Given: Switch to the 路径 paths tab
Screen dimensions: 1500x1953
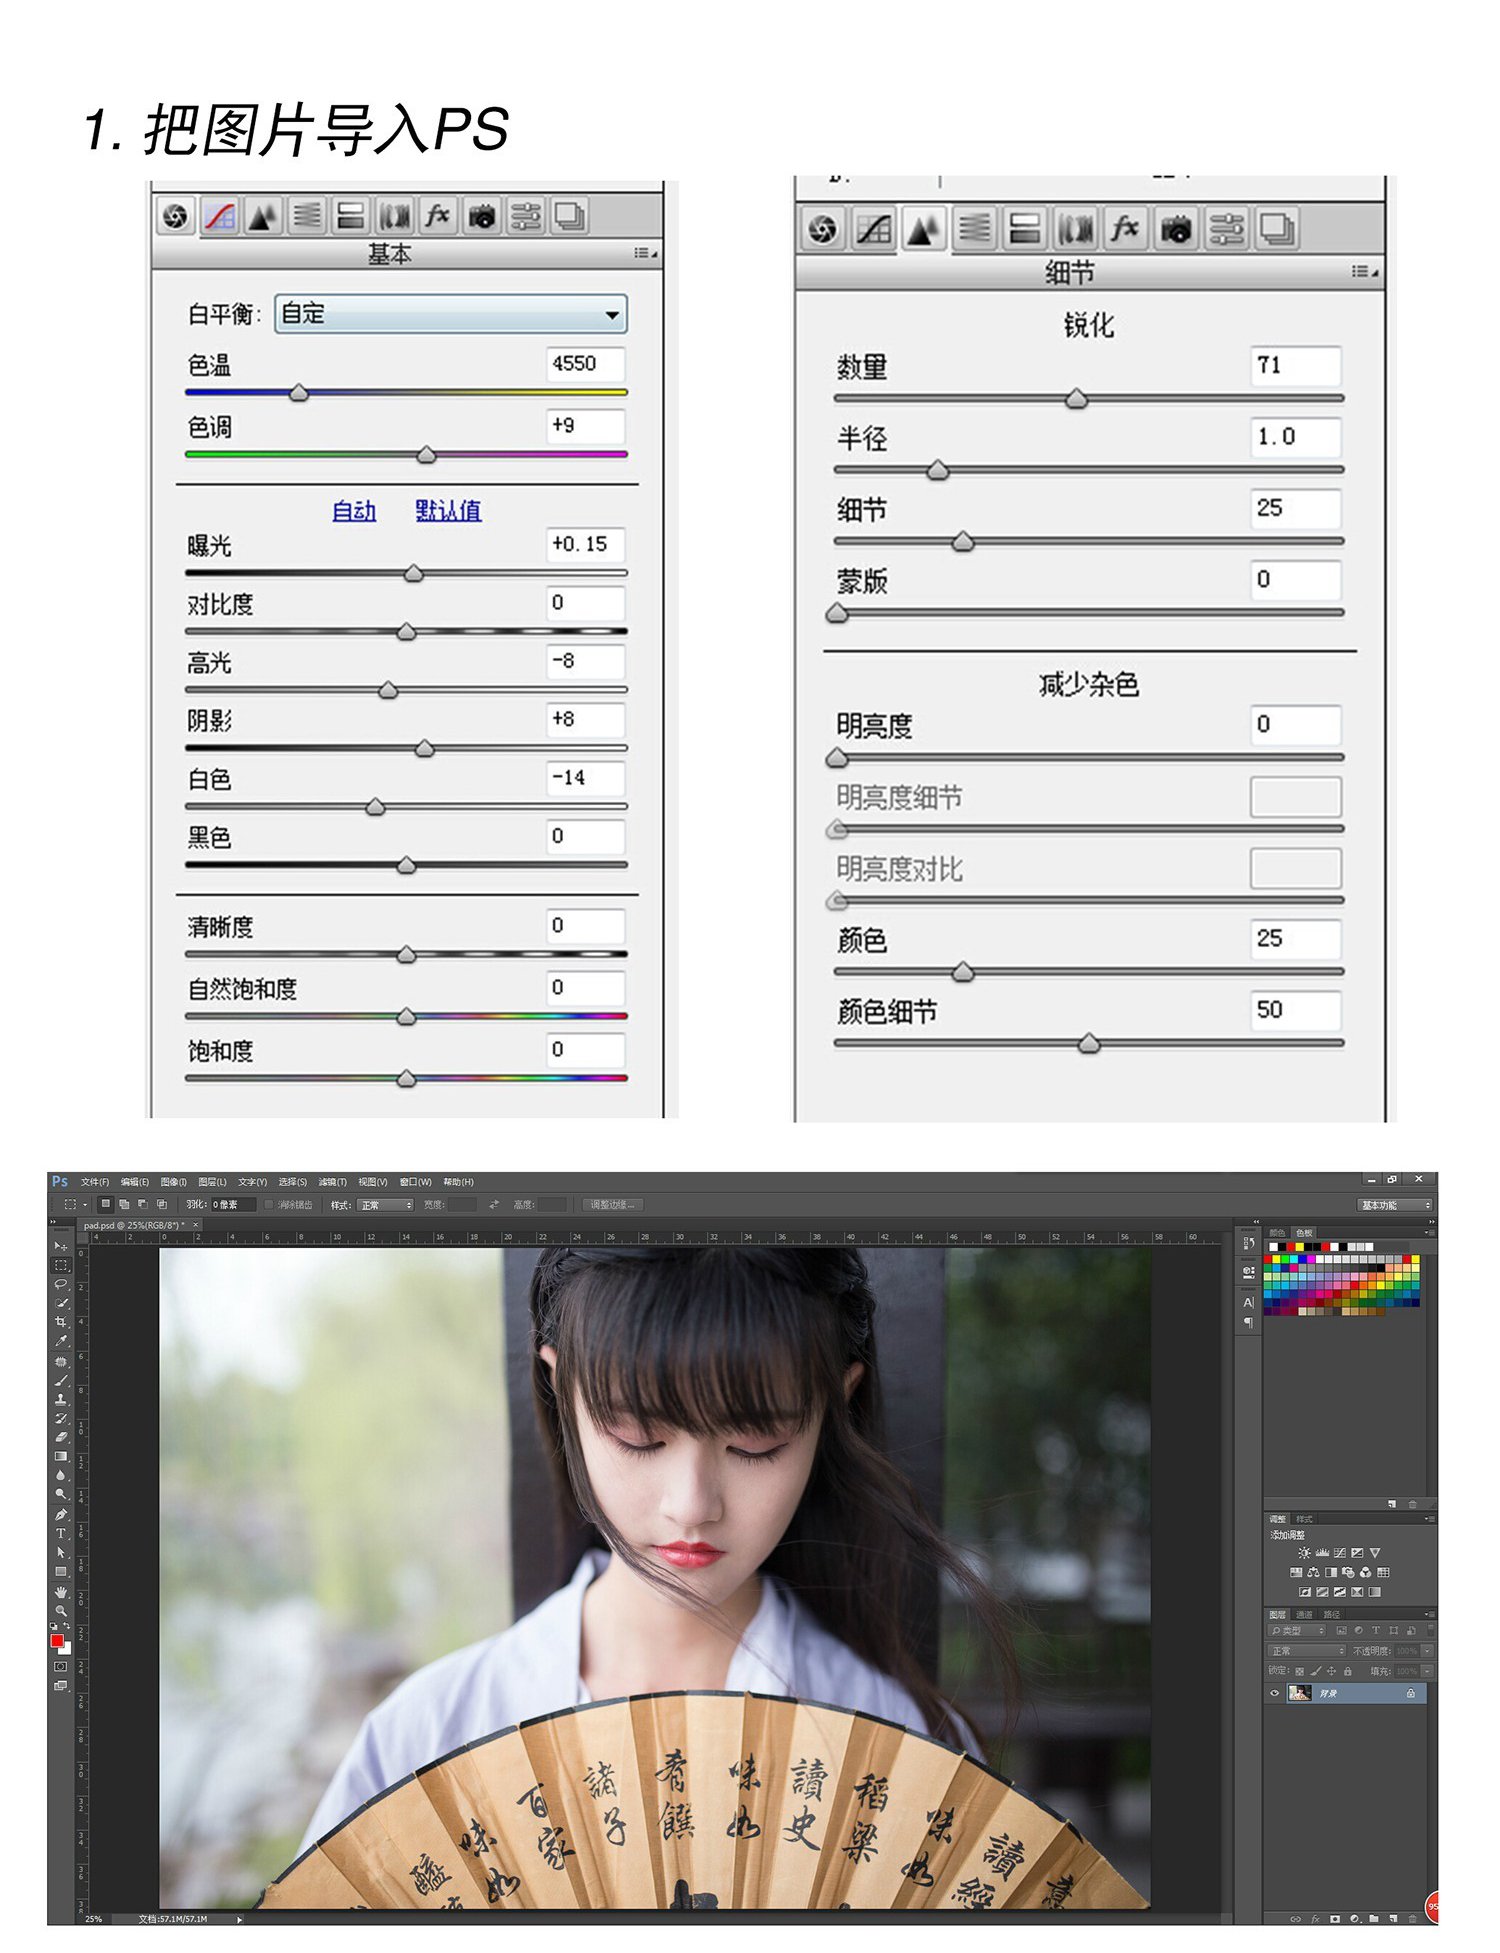Looking at the screenshot, I should (x=1332, y=1615).
